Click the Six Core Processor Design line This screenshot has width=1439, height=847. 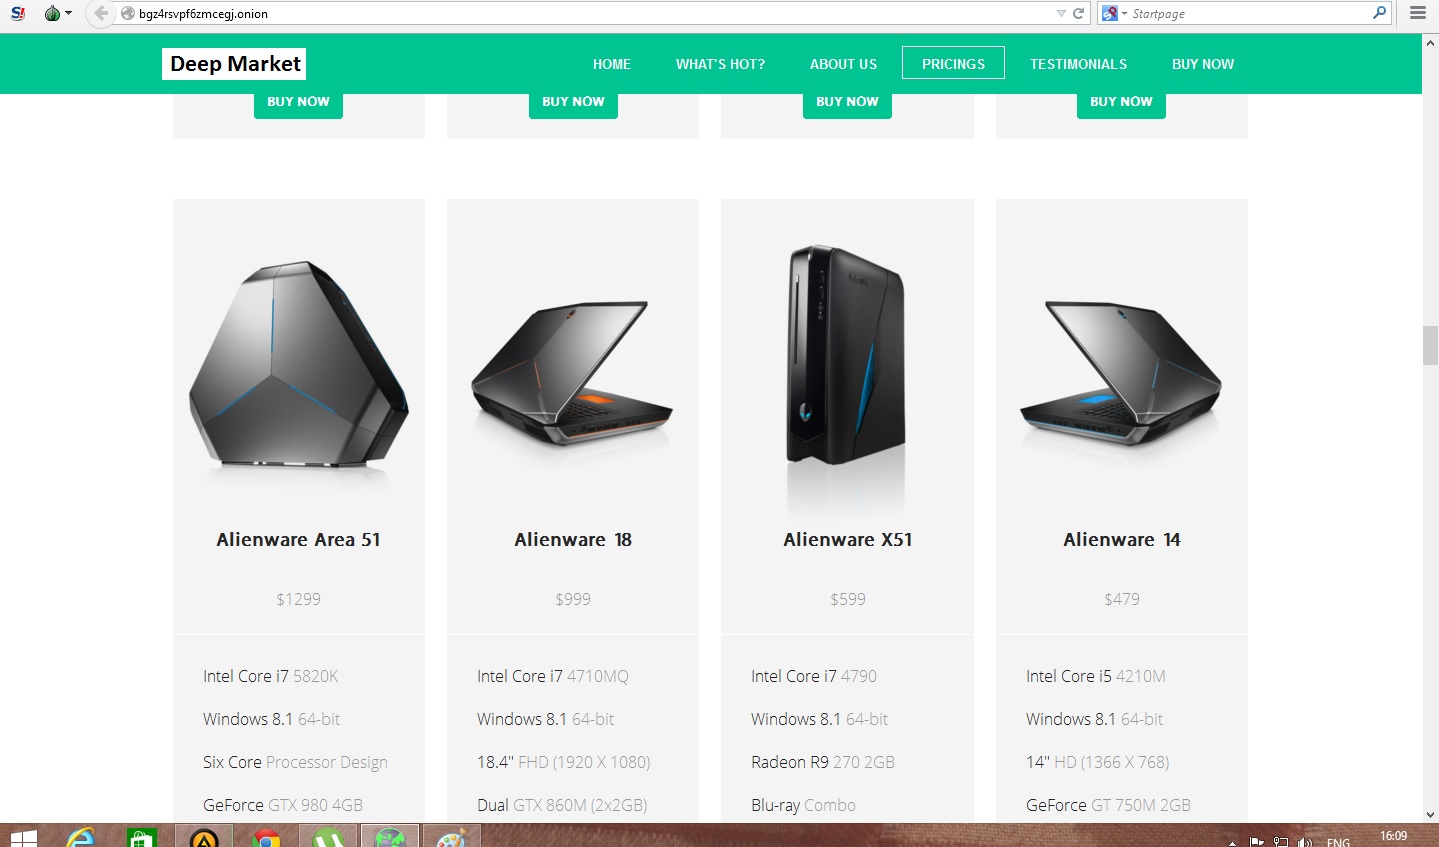pyautogui.click(x=294, y=762)
